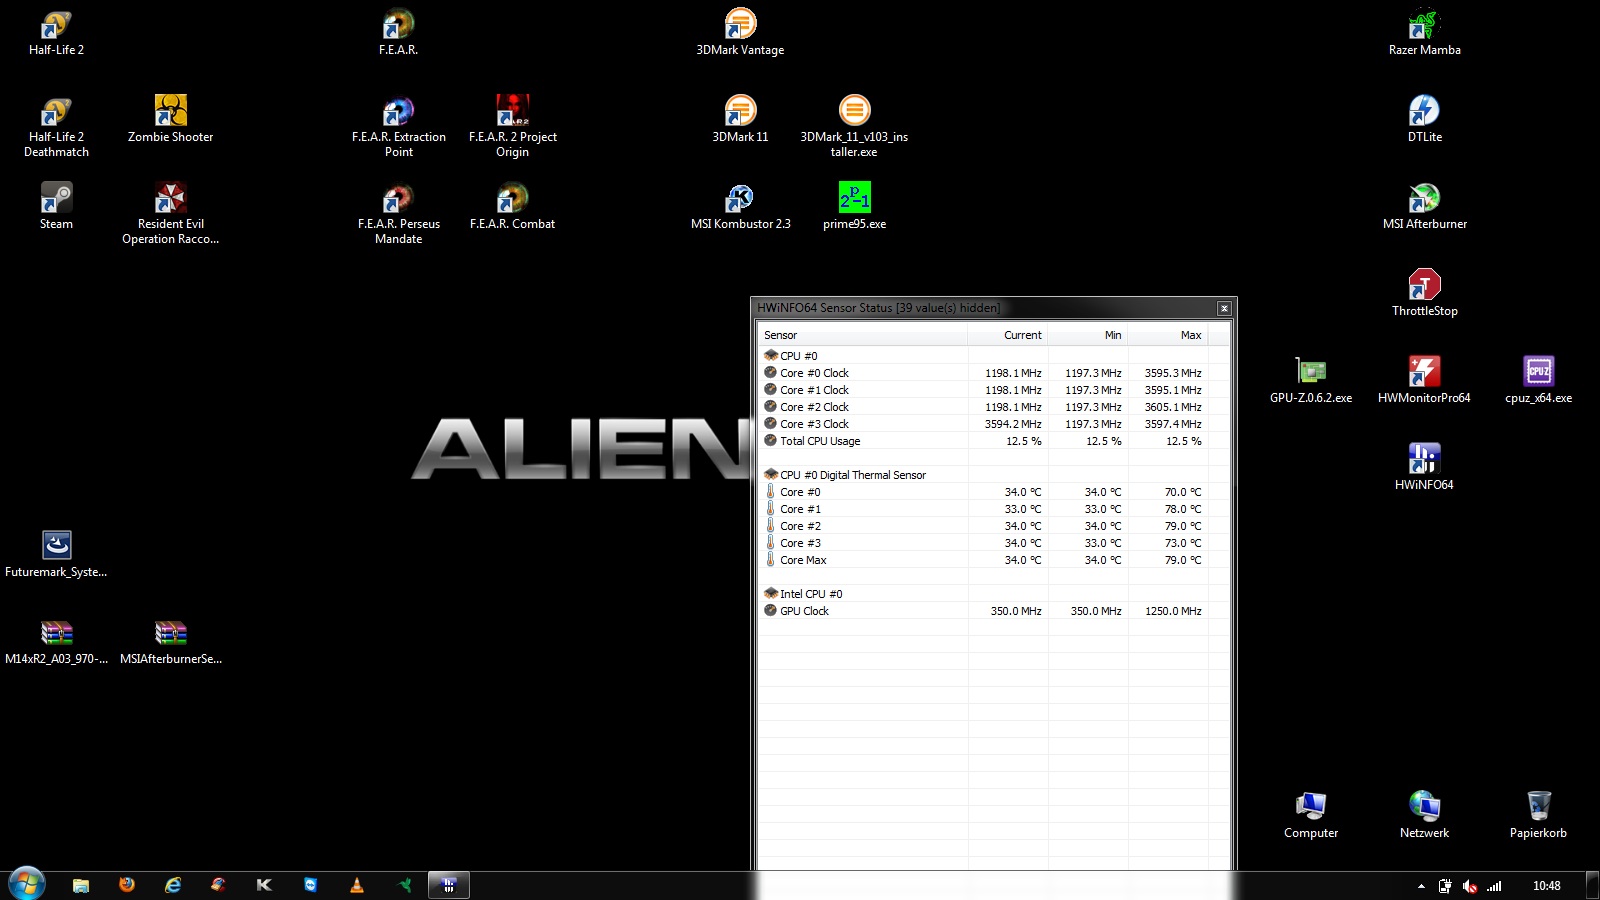Select the 3DMark 11 desktop shortcut
The width and height of the screenshot is (1600, 900).
[740, 119]
